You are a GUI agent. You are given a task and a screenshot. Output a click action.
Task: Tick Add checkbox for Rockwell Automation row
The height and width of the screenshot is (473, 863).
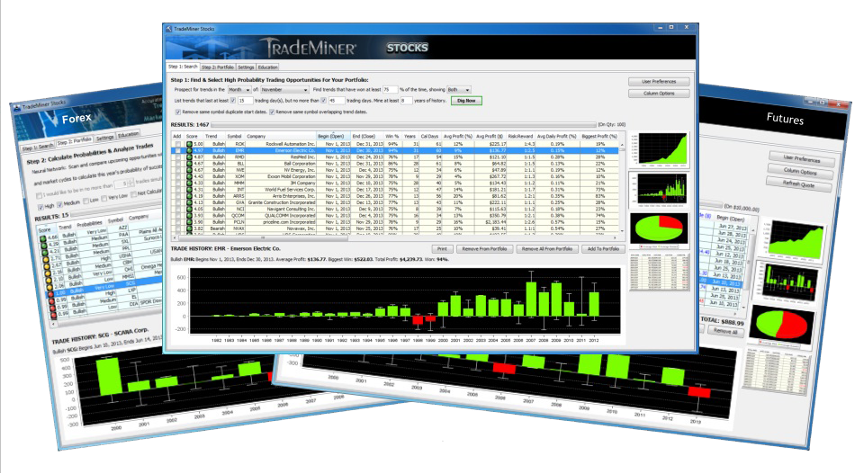(x=178, y=144)
